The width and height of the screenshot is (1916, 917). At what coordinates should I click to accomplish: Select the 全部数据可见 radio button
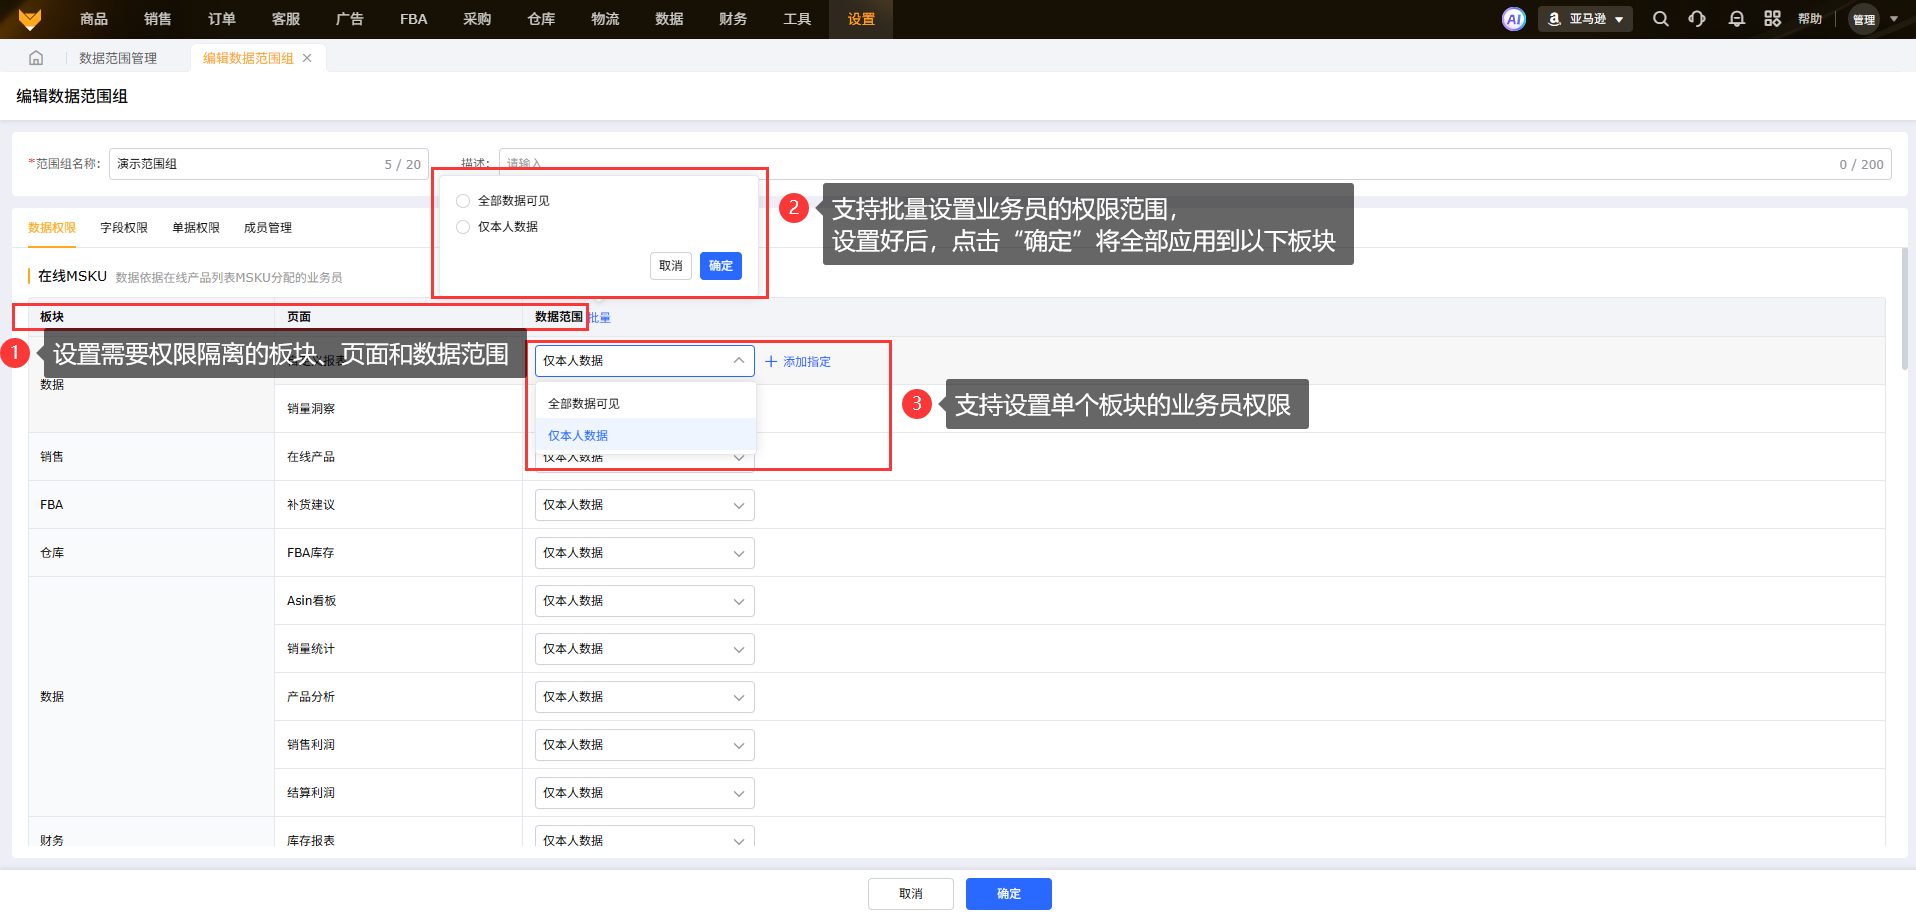(463, 201)
